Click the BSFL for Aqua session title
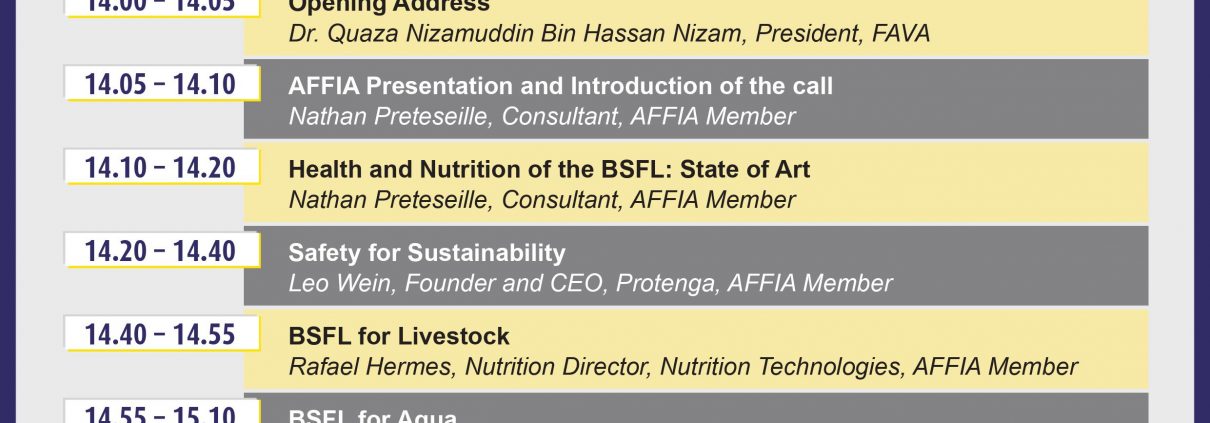The width and height of the screenshot is (1210, 423). (373, 416)
